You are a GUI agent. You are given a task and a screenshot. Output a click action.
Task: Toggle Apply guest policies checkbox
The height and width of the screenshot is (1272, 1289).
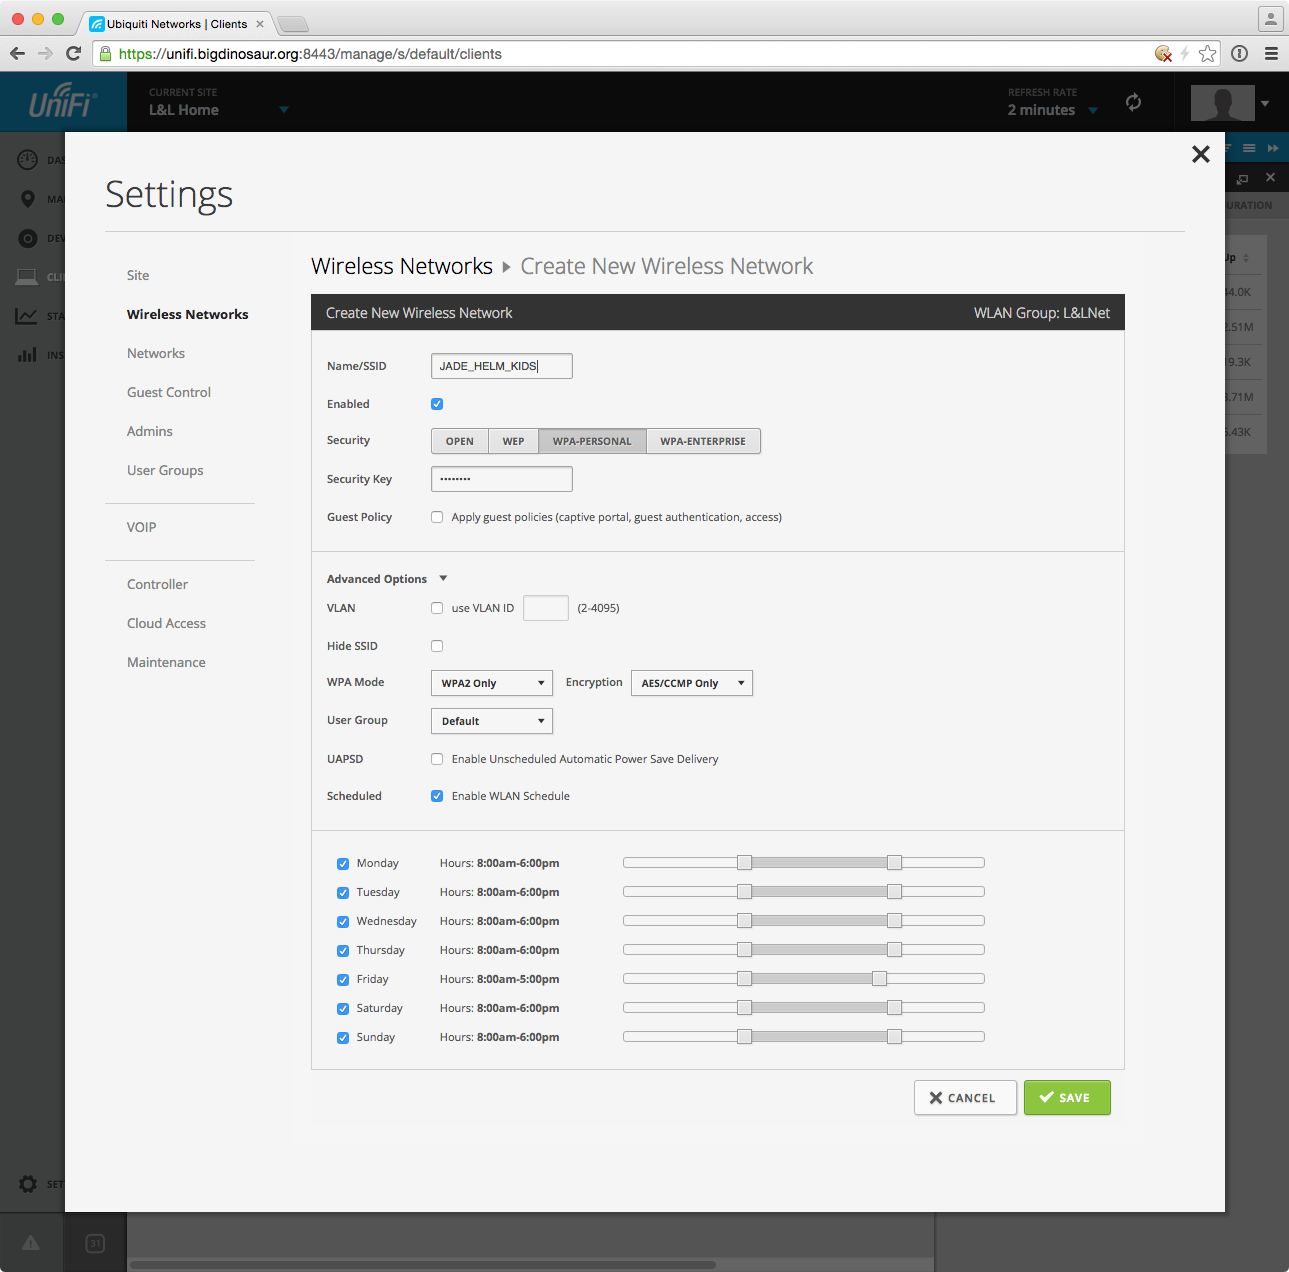pos(437,517)
